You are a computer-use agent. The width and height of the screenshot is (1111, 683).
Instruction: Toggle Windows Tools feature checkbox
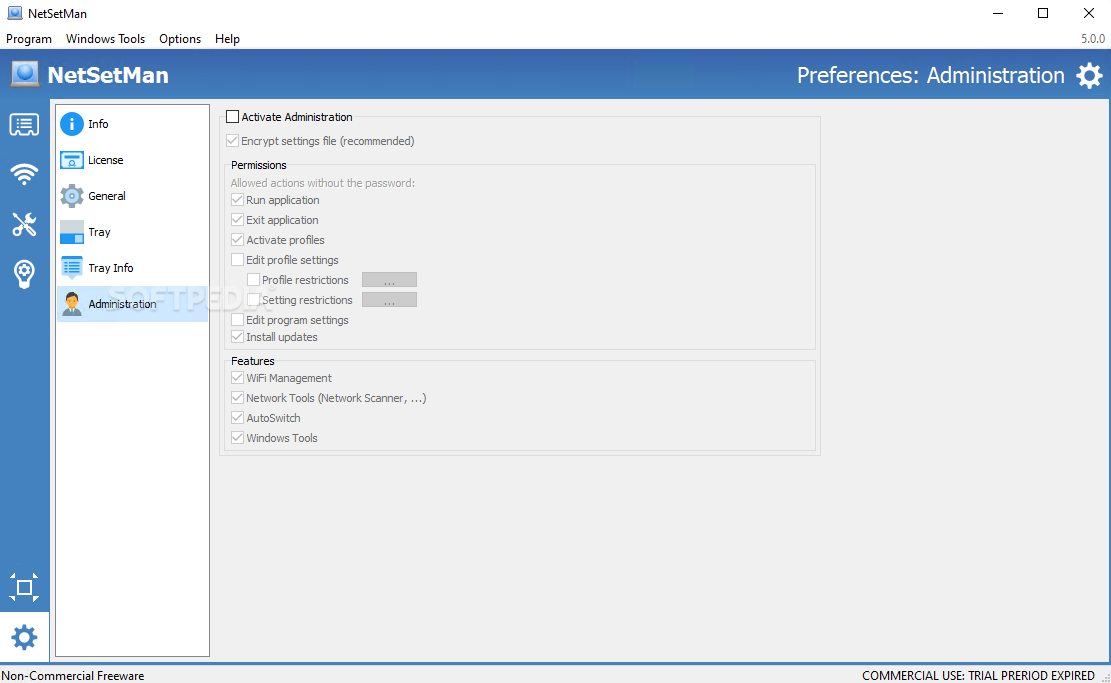pyautogui.click(x=237, y=437)
